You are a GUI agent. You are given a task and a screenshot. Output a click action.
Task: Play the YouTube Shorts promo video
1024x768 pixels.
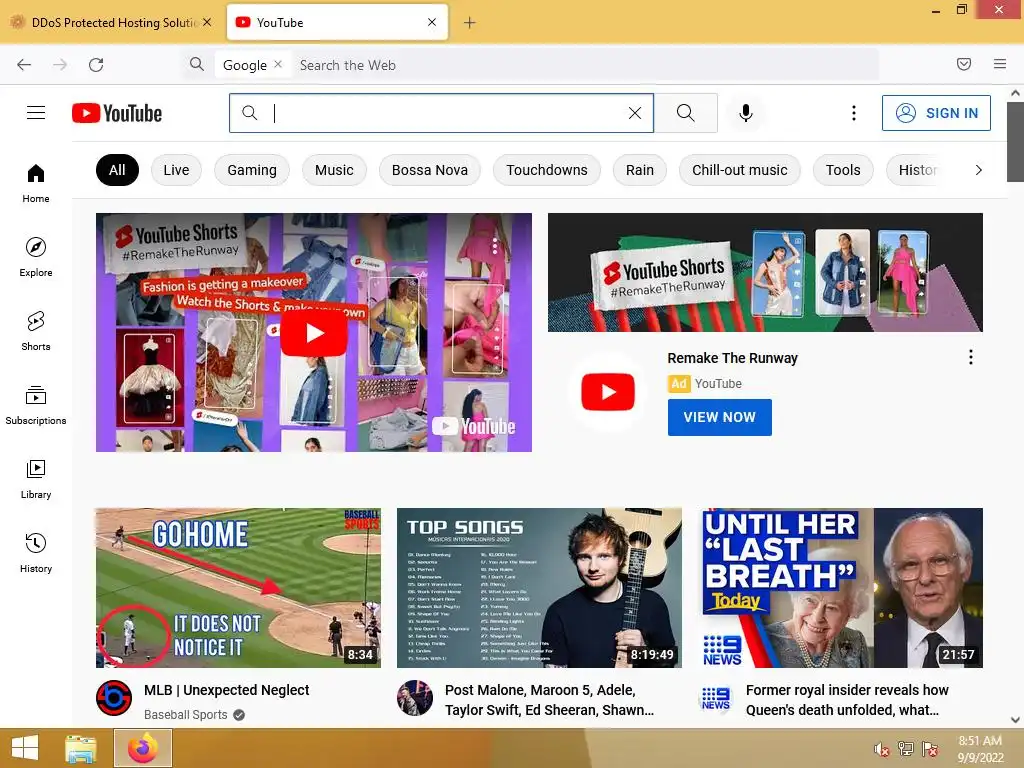314,332
